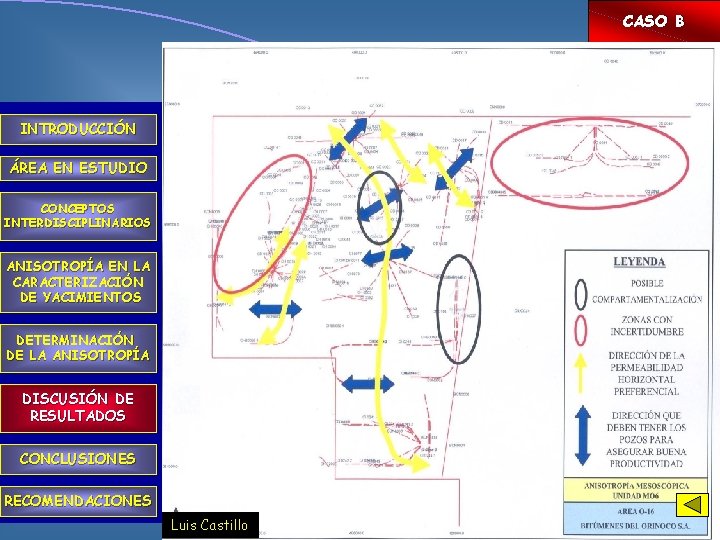Click the yellow arrow legend symbol

pyautogui.click(x=581, y=373)
